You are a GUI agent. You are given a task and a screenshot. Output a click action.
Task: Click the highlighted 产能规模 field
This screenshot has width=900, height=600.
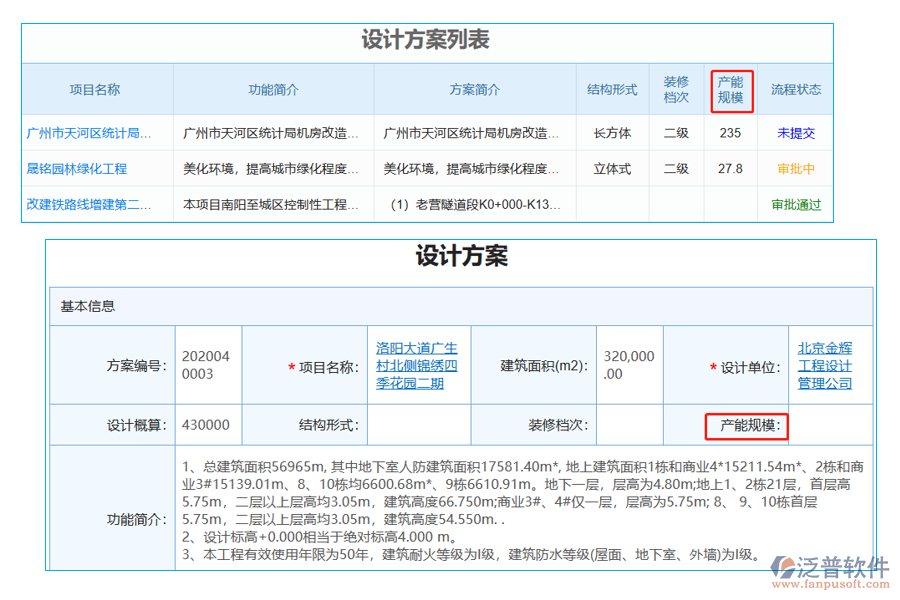[750, 426]
